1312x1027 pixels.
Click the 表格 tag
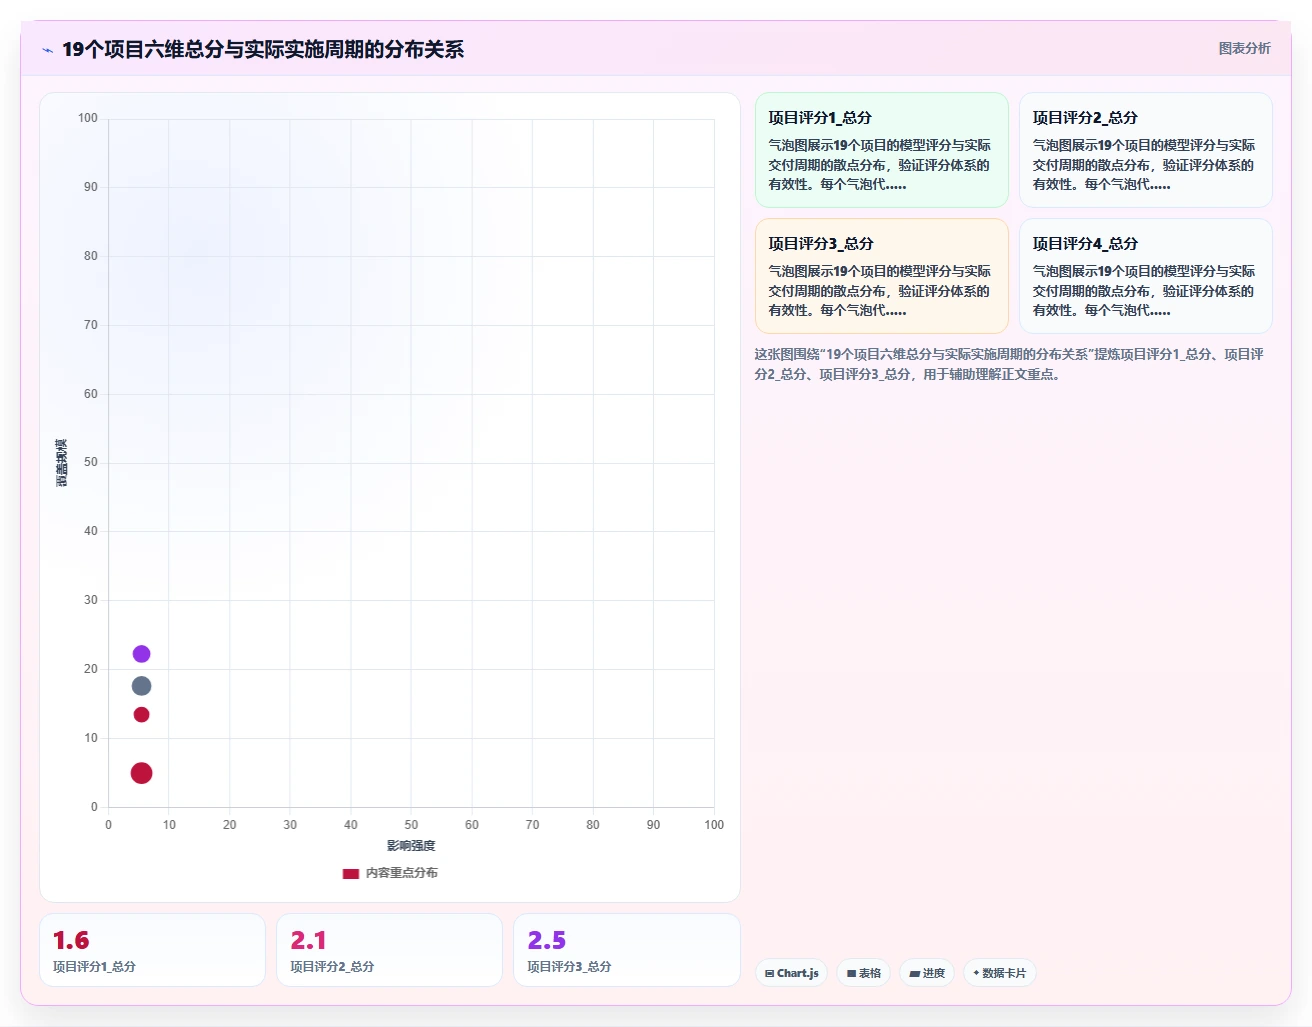[863, 973]
